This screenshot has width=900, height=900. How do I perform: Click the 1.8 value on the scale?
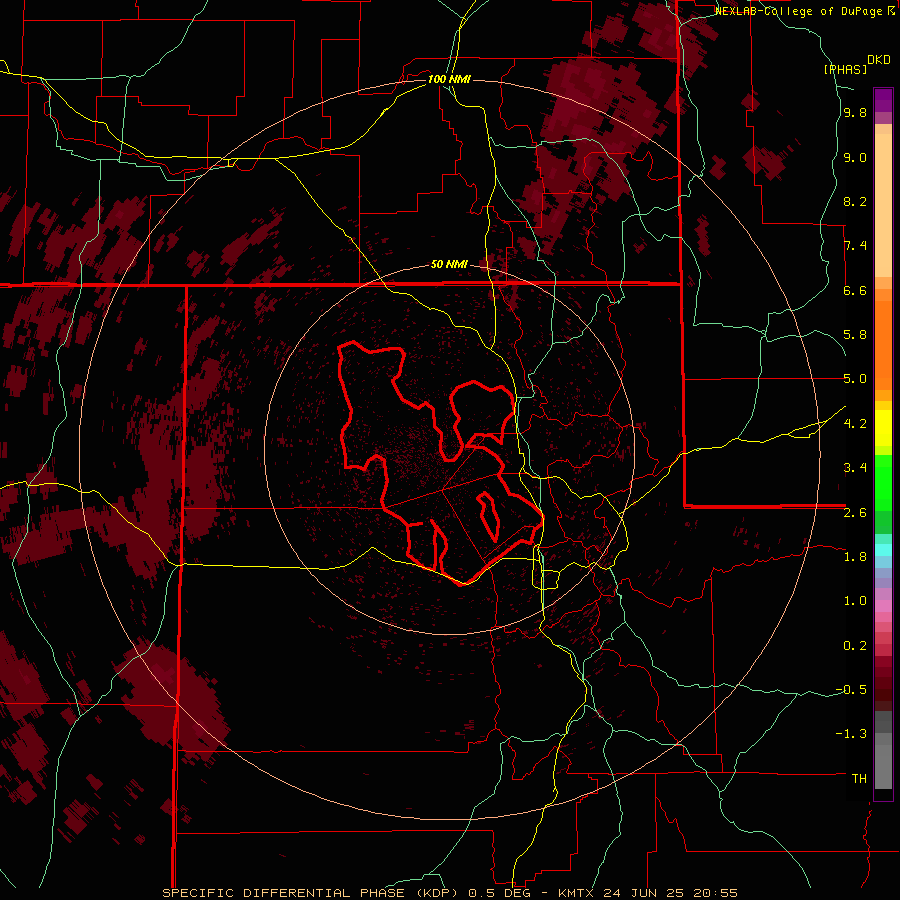pyautogui.click(x=855, y=557)
